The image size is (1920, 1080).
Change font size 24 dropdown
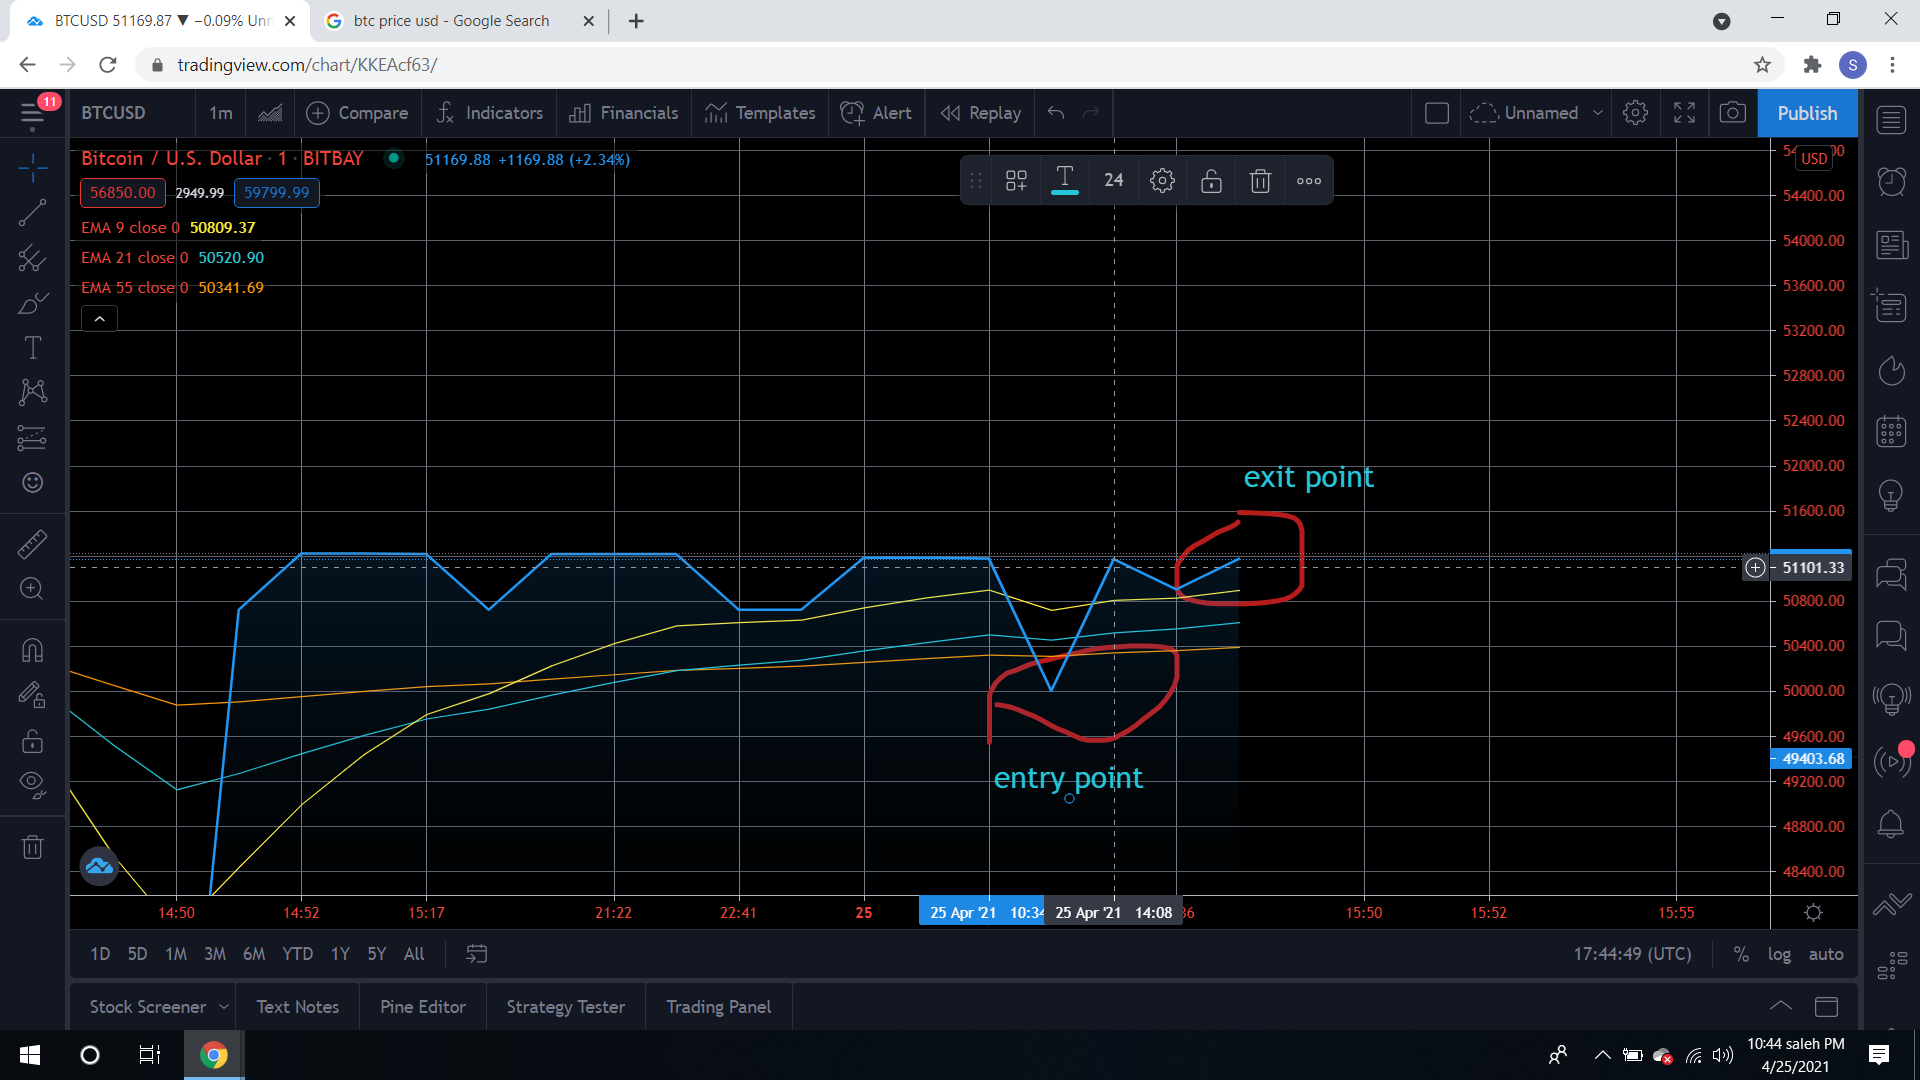click(x=1113, y=180)
